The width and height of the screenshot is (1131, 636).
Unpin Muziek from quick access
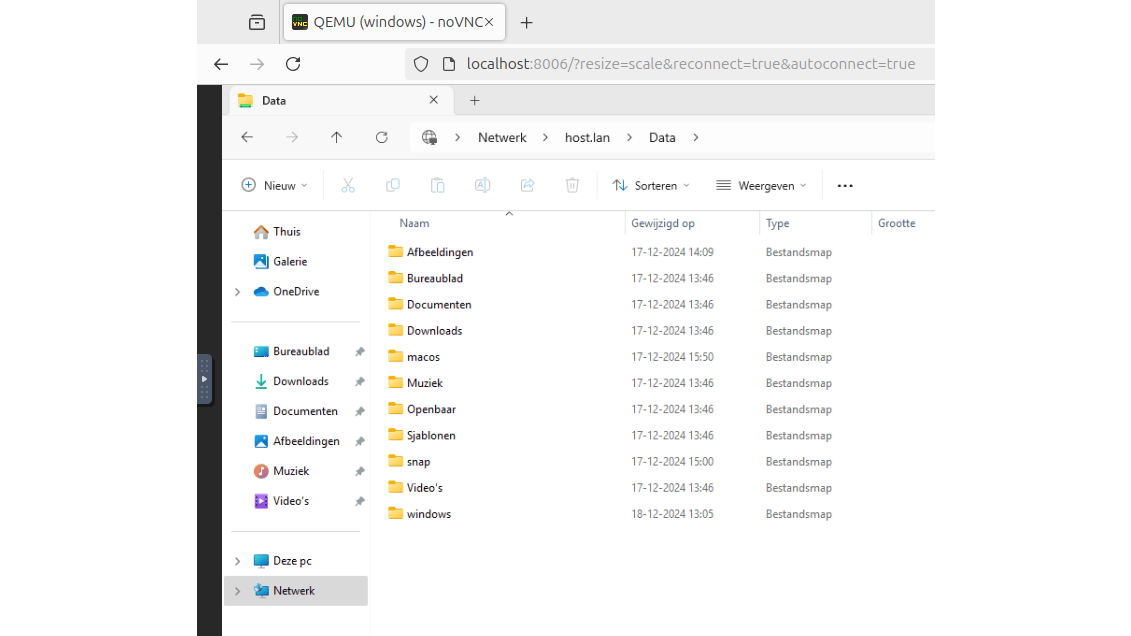pos(359,471)
